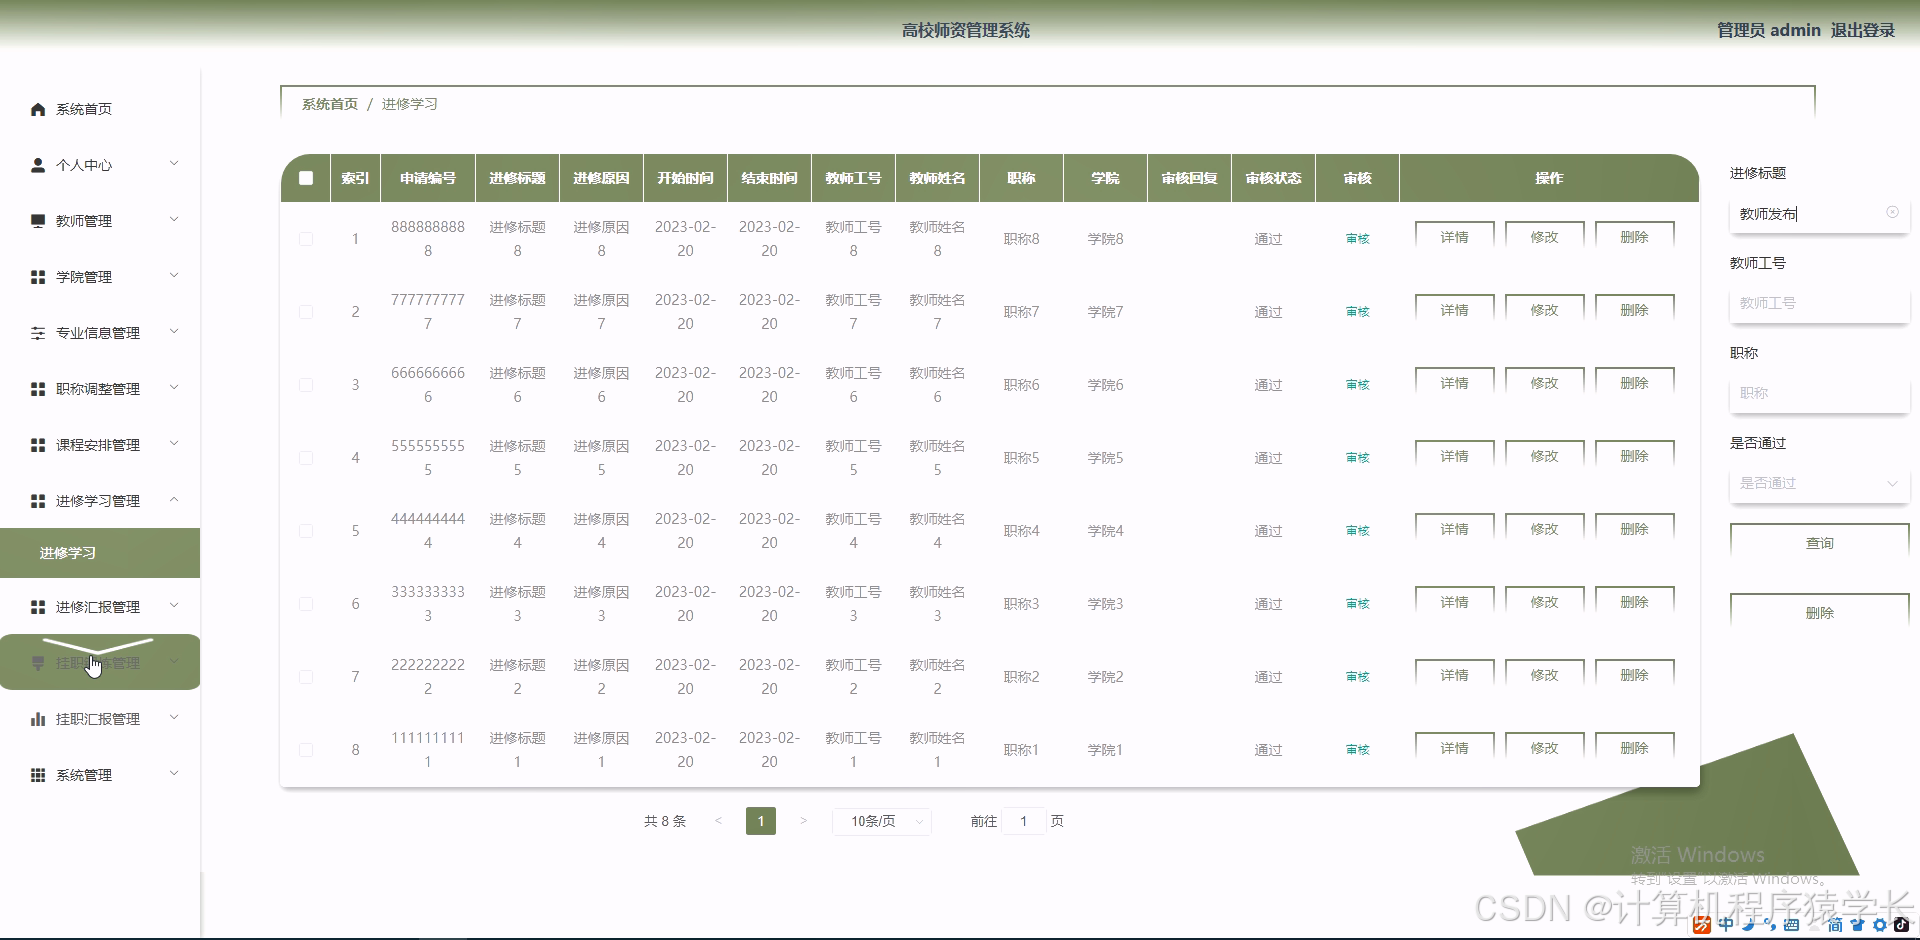Click the 查询 search button
This screenshot has height=940, width=1920.
coord(1819,542)
